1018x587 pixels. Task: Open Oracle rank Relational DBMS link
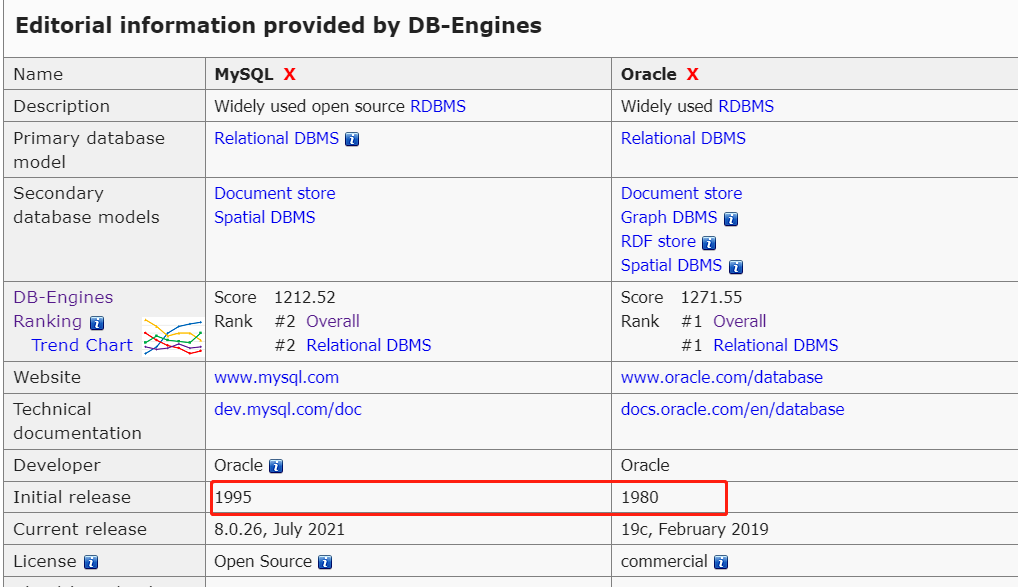coord(776,345)
